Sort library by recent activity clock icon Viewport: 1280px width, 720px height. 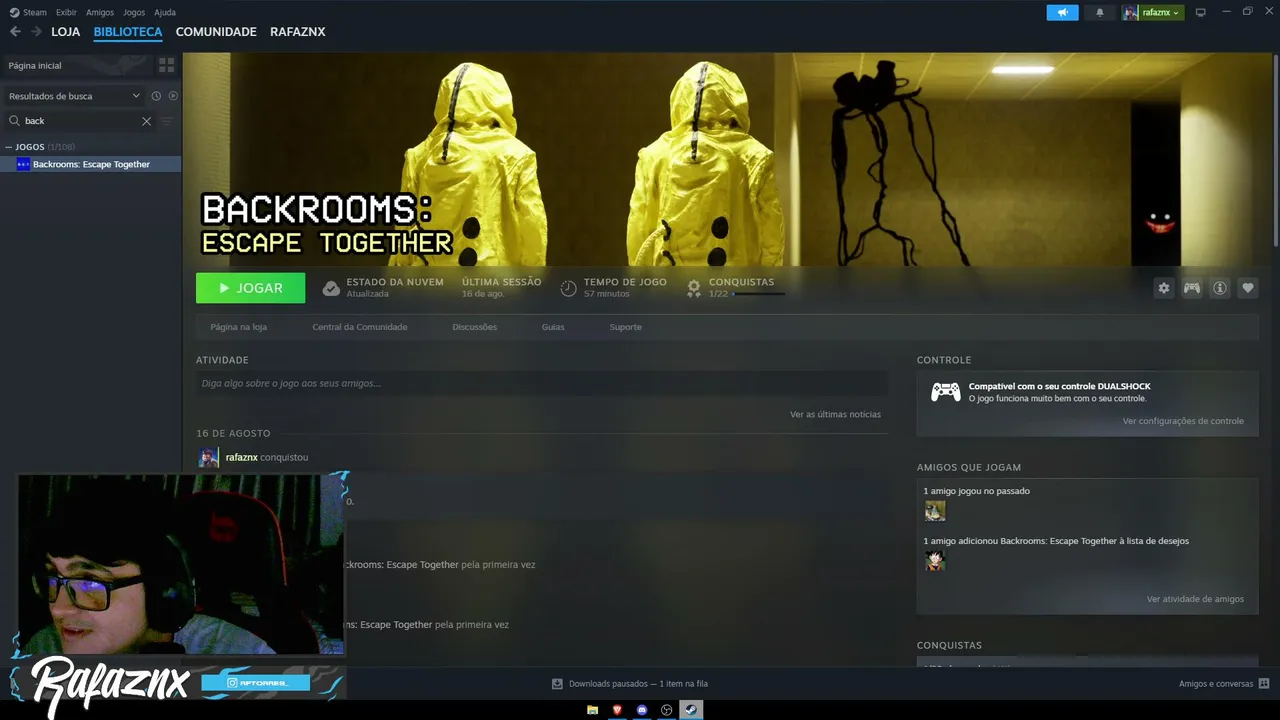[x=156, y=96]
